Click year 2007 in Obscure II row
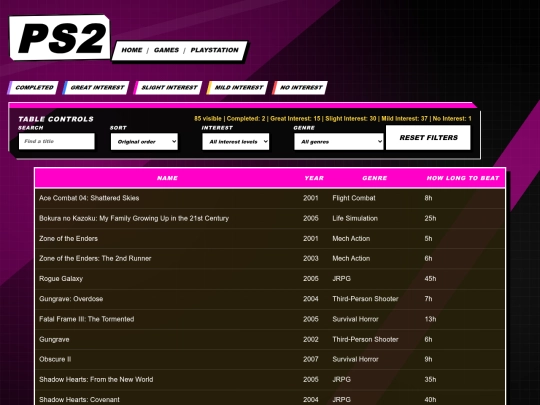Image resolution: width=540 pixels, height=405 pixels. tap(311, 359)
